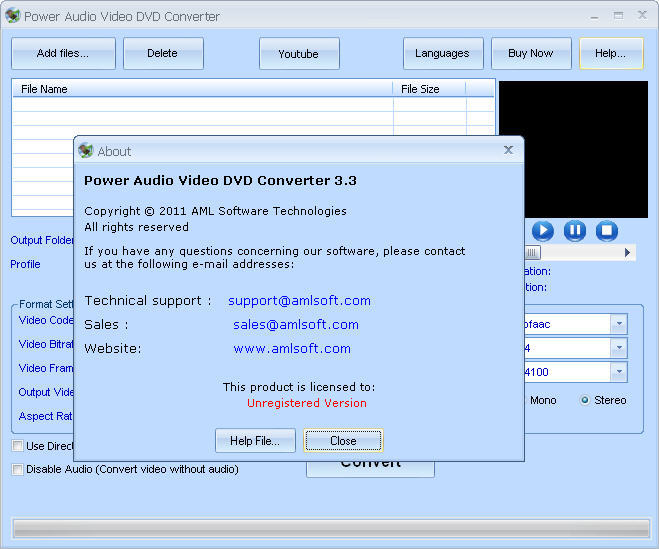Pause playback with the pause button

[x=575, y=231]
